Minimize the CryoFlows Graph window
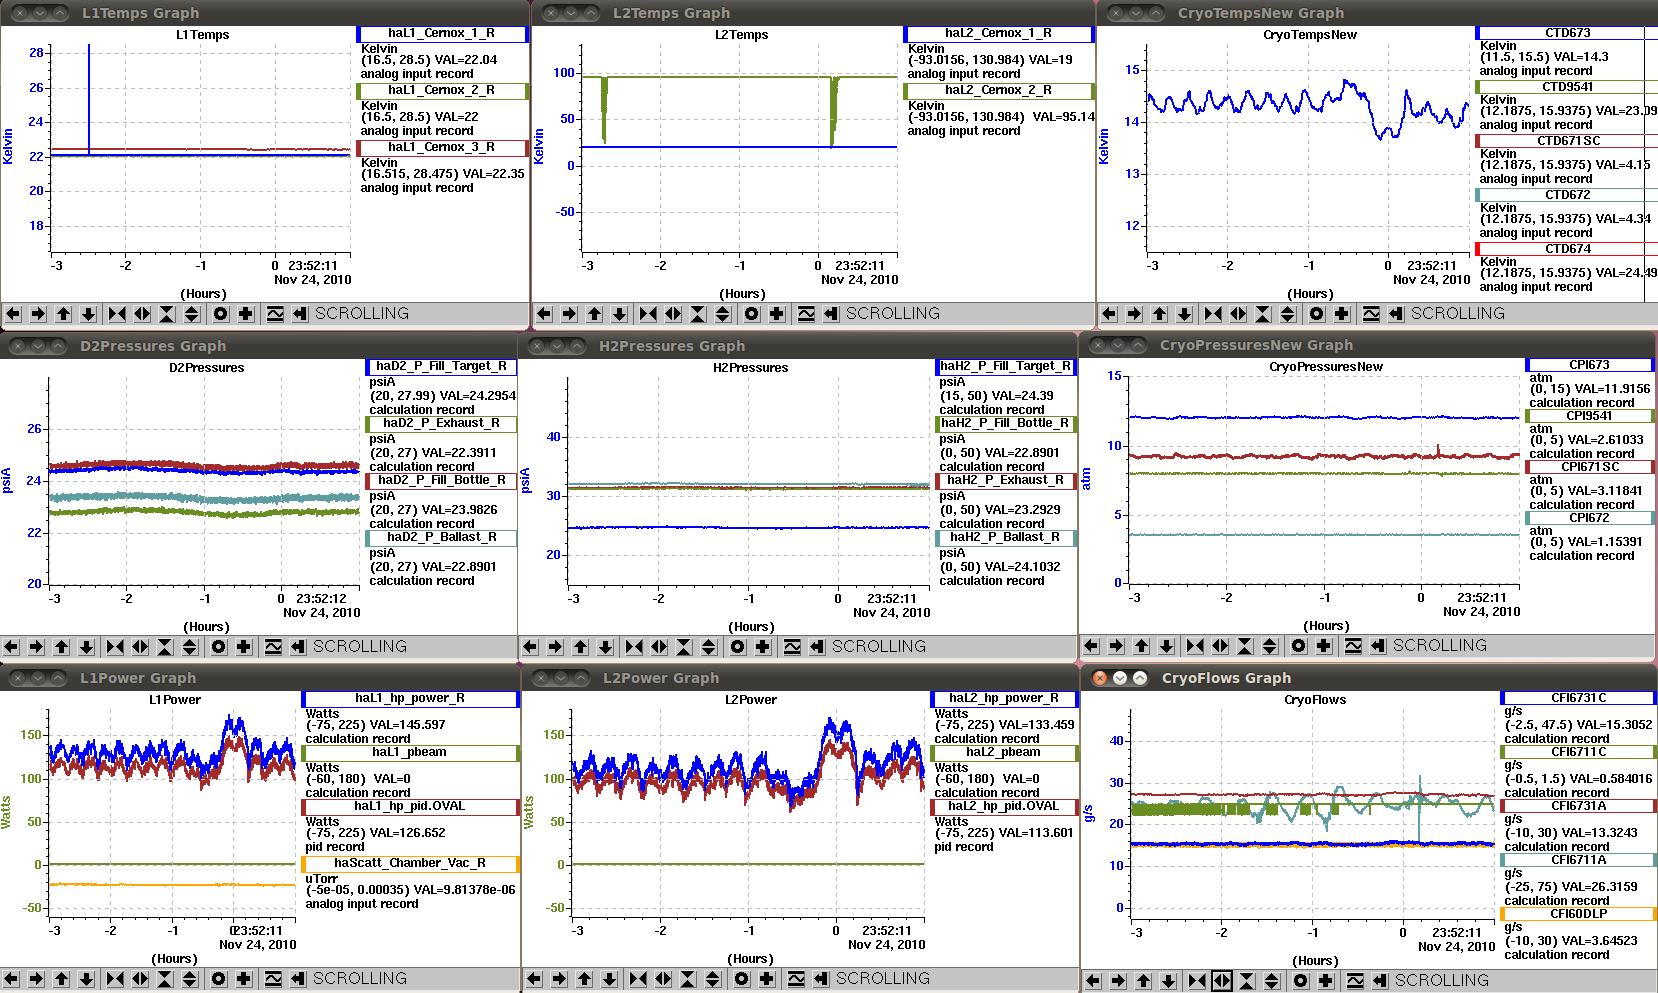The height and width of the screenshot is (993, 1658). coord(1120,678)
